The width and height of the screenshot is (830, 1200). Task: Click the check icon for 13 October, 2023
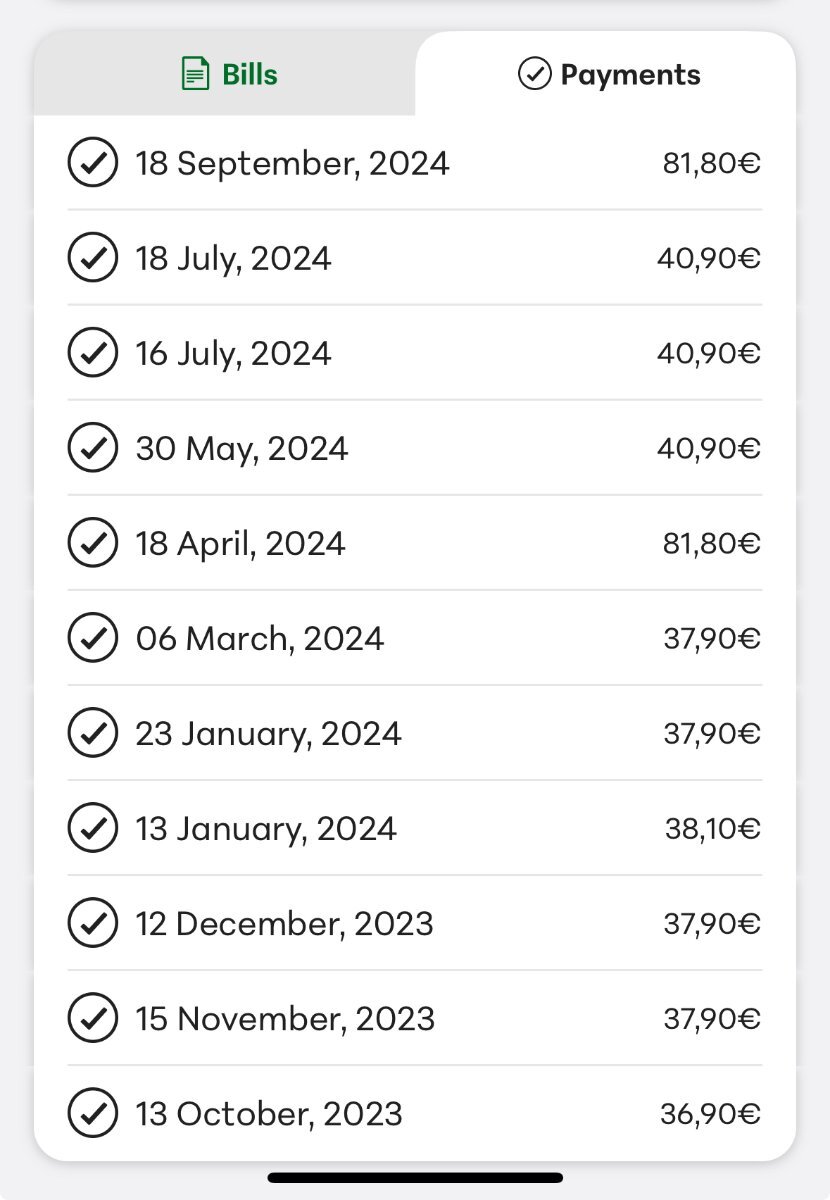coord(93,1113)
